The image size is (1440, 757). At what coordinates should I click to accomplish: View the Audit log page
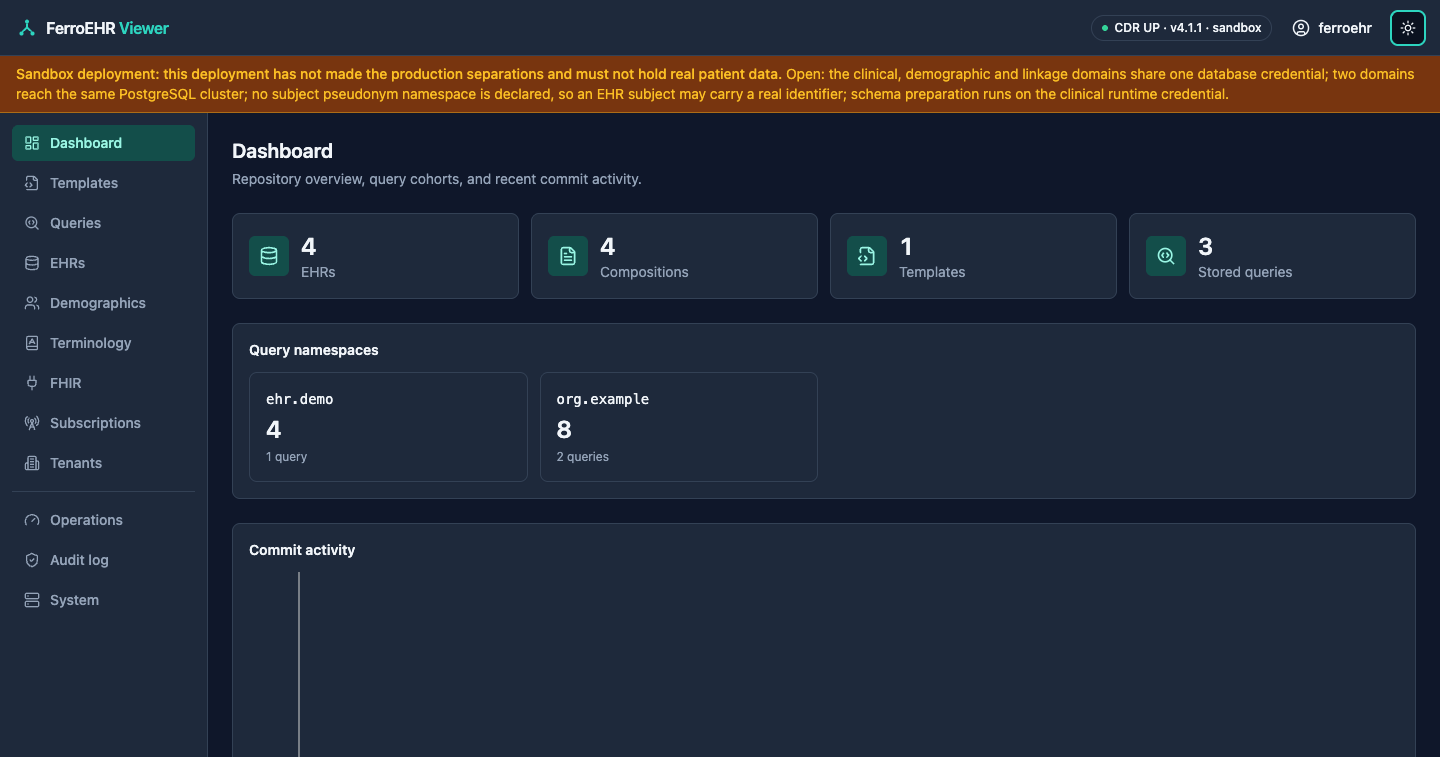tap(103, 560)
